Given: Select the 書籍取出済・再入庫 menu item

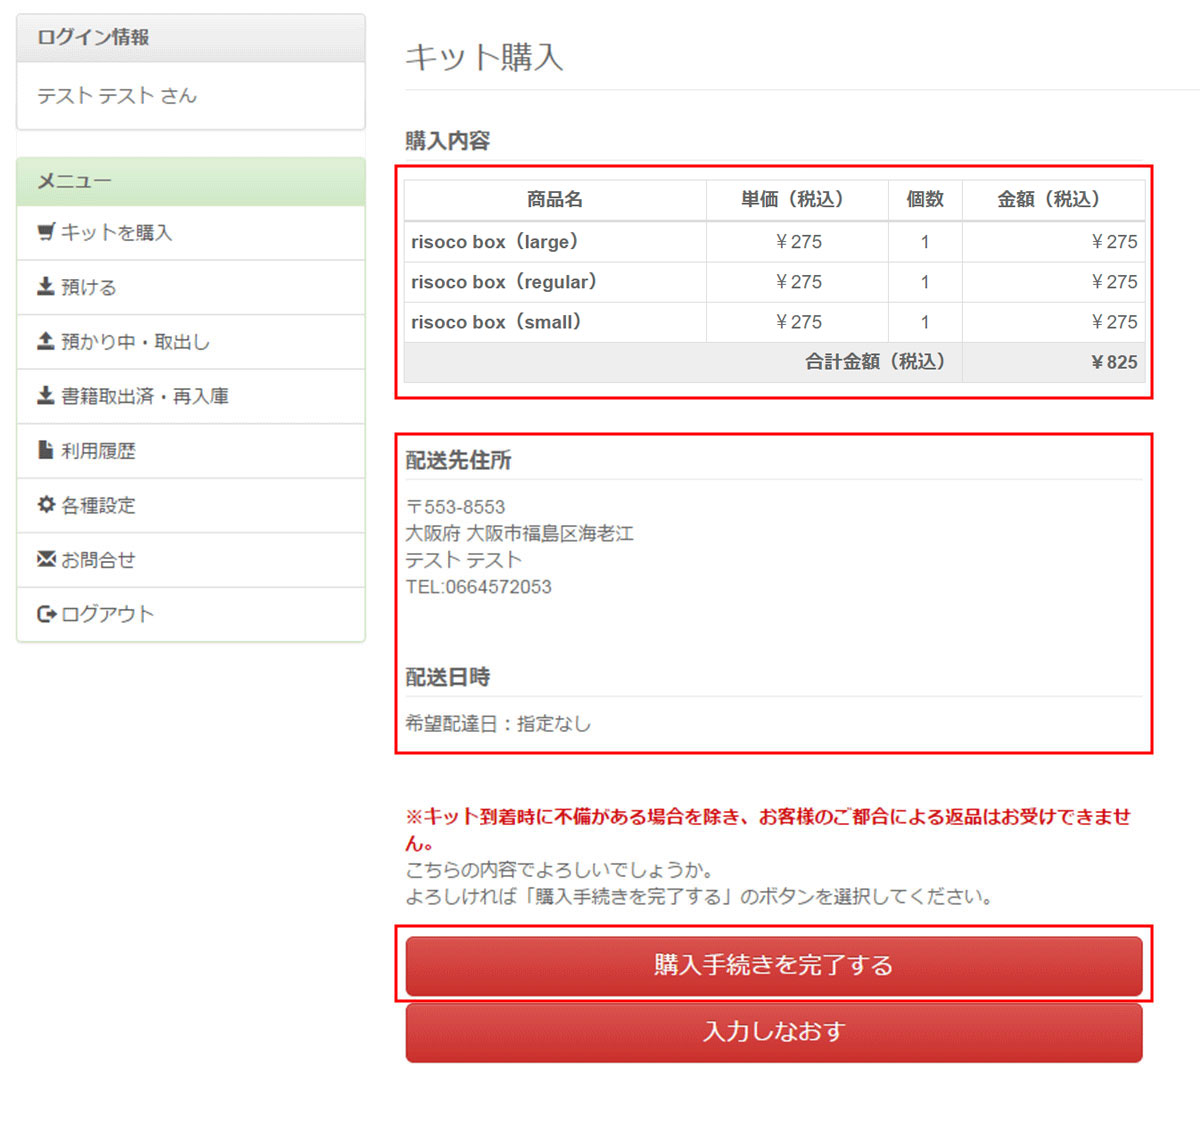Looking at the screenshot, I should pyautogui.click(x=191, y=397).
